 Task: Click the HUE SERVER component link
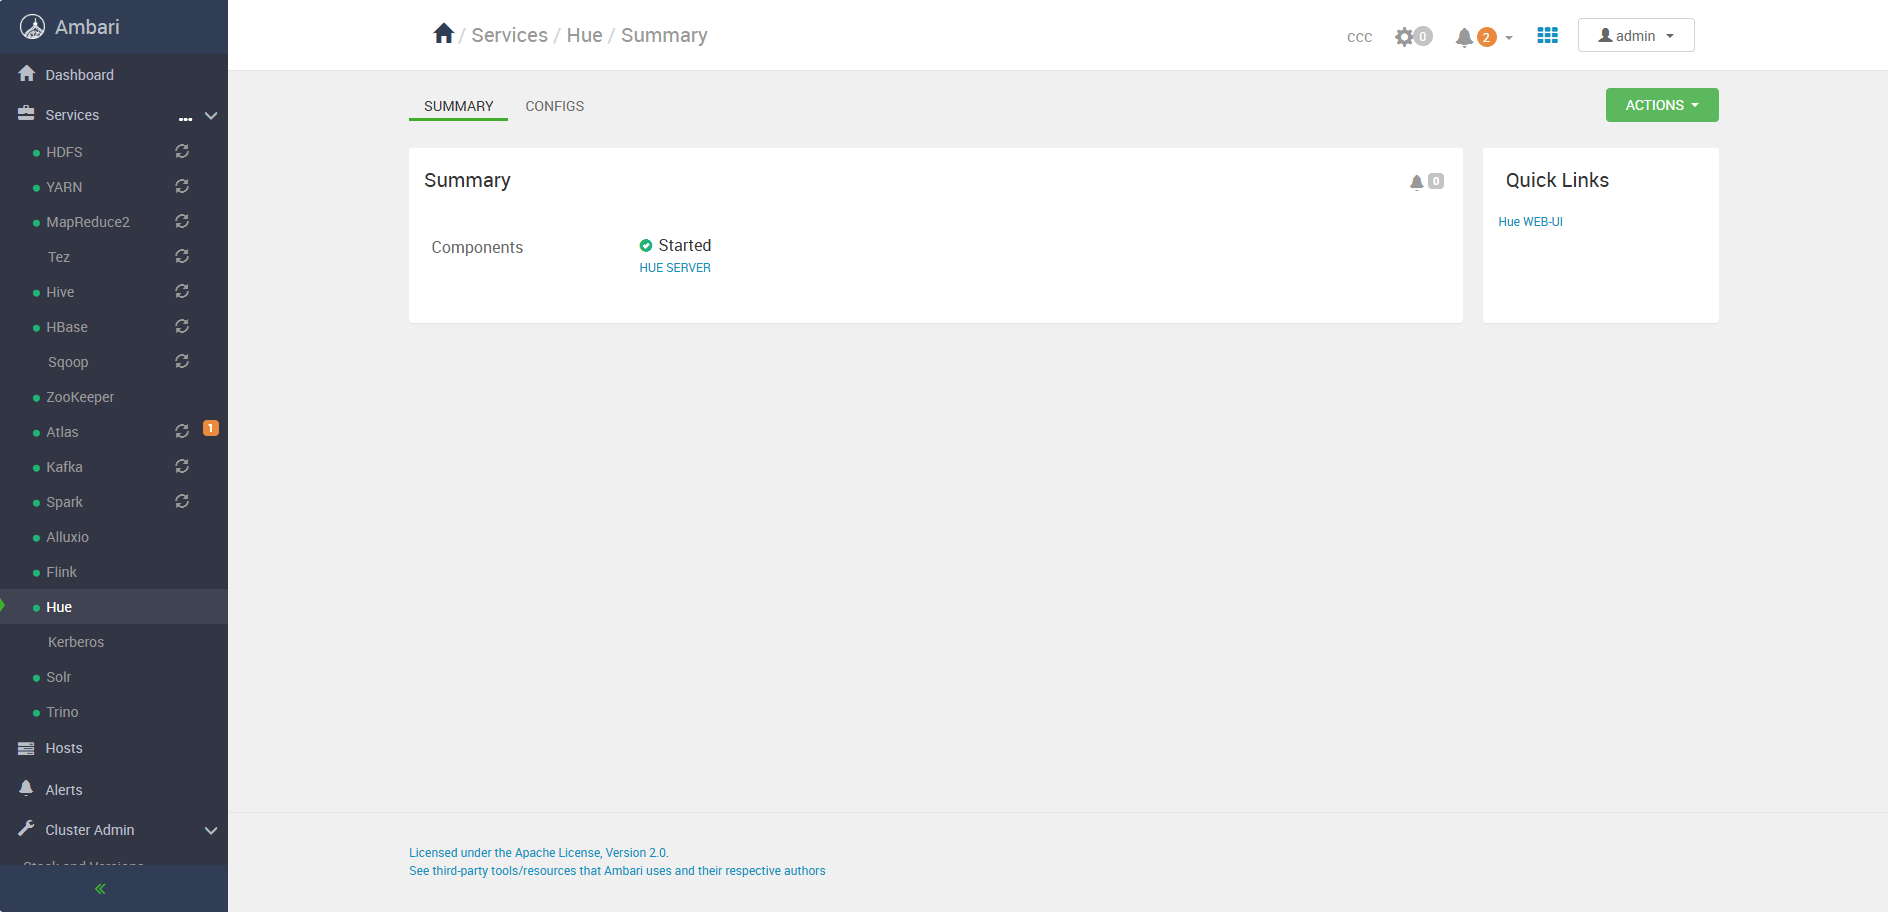(x=675, y=268)
